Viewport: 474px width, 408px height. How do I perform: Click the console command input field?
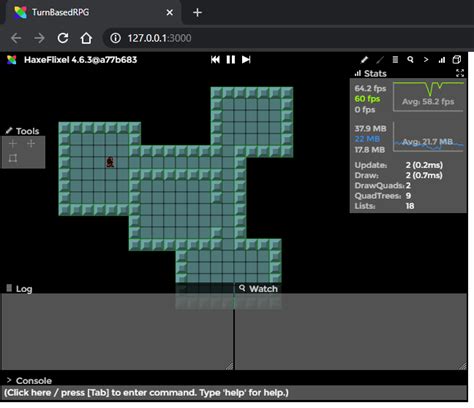pyautogui.click(x=234, y=393)
